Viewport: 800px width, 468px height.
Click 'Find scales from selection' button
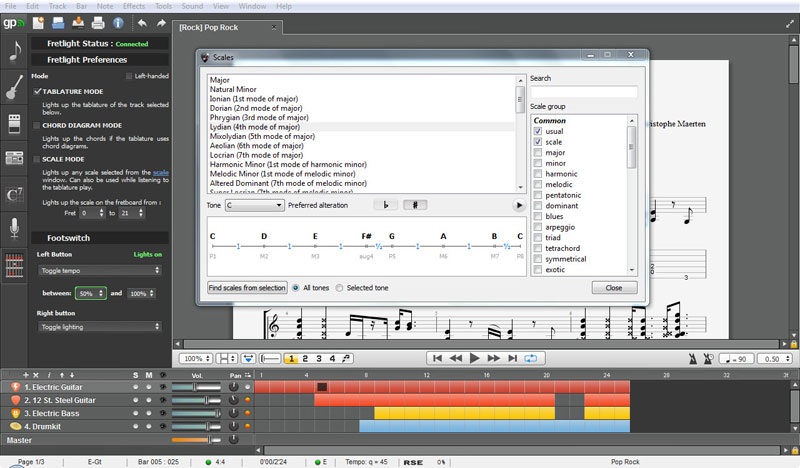tap(247, 288)
